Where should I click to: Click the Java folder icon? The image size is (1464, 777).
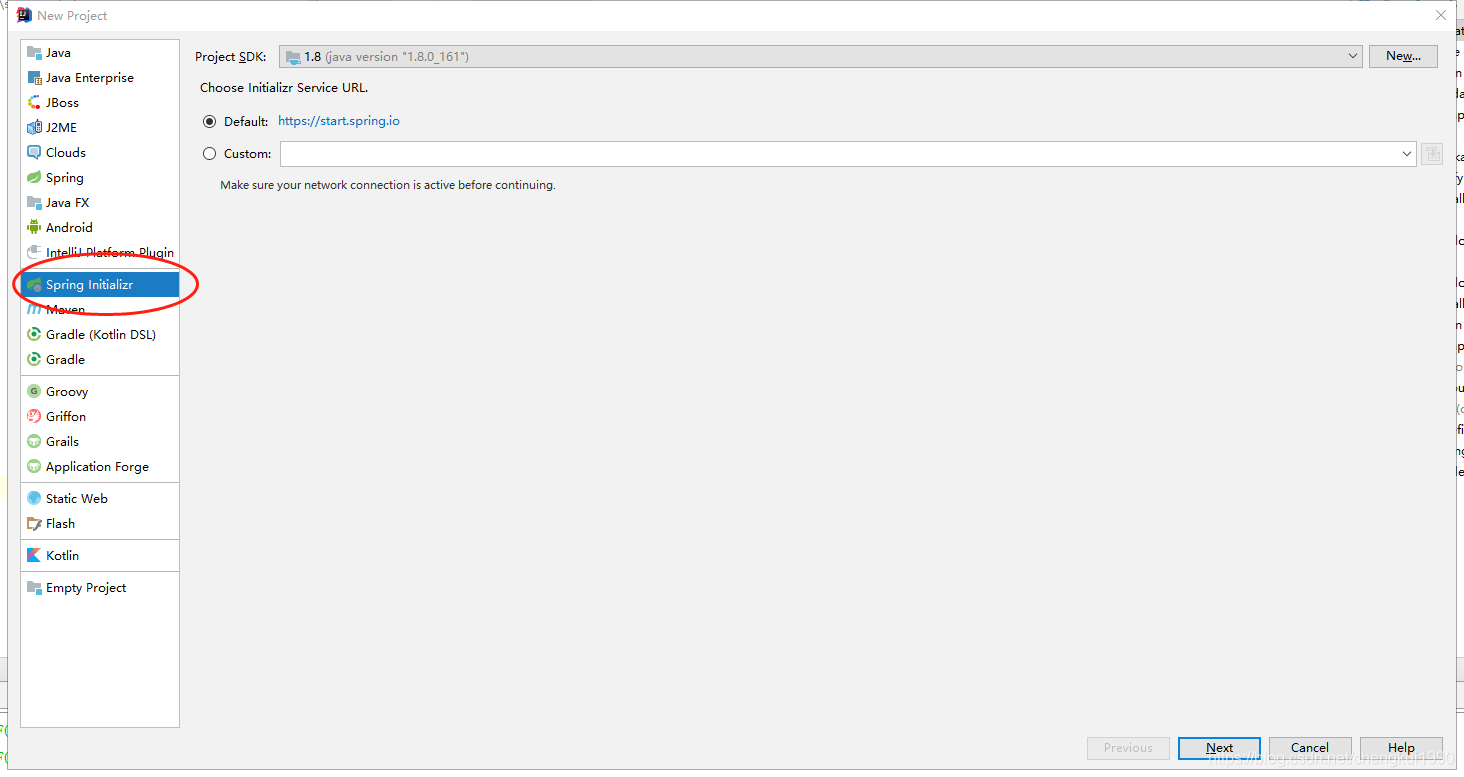point(34,53)
